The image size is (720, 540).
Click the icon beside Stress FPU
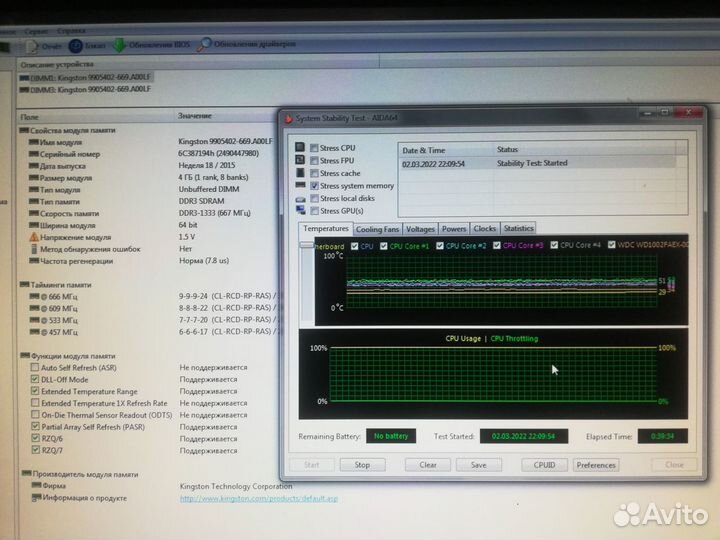click(300, 160)
